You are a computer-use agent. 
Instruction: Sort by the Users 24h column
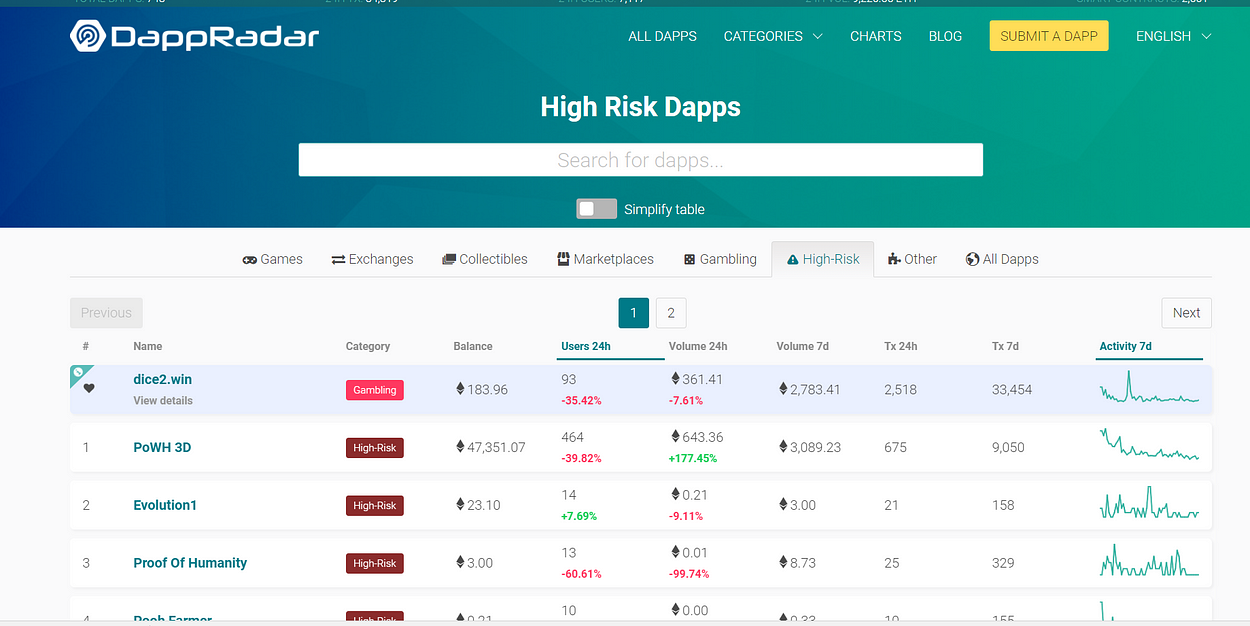coord(586,346)
